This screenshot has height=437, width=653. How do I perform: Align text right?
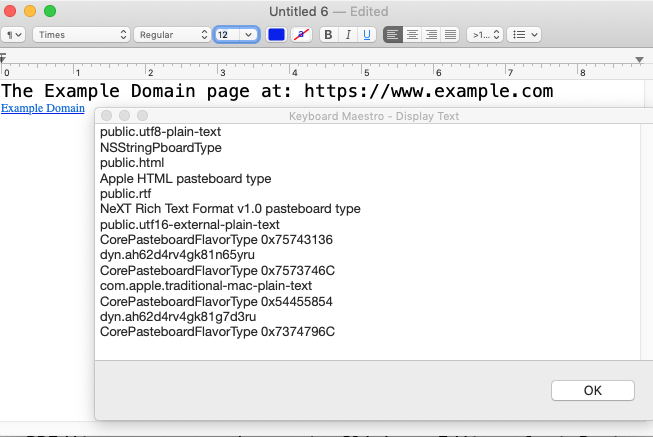[x=431, y=35]
